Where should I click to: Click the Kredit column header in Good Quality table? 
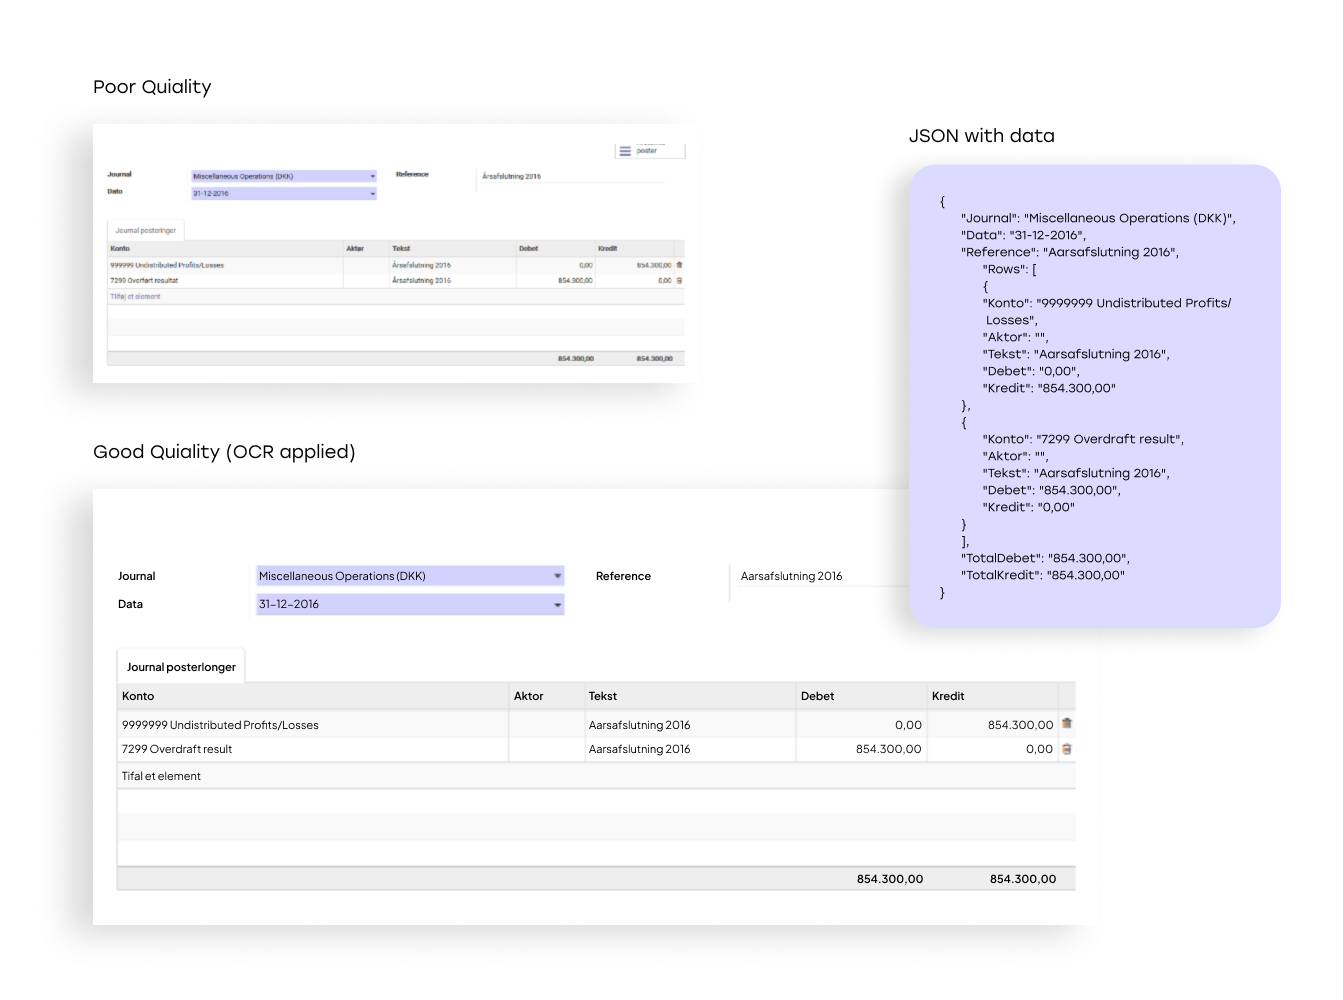[948, 696]
